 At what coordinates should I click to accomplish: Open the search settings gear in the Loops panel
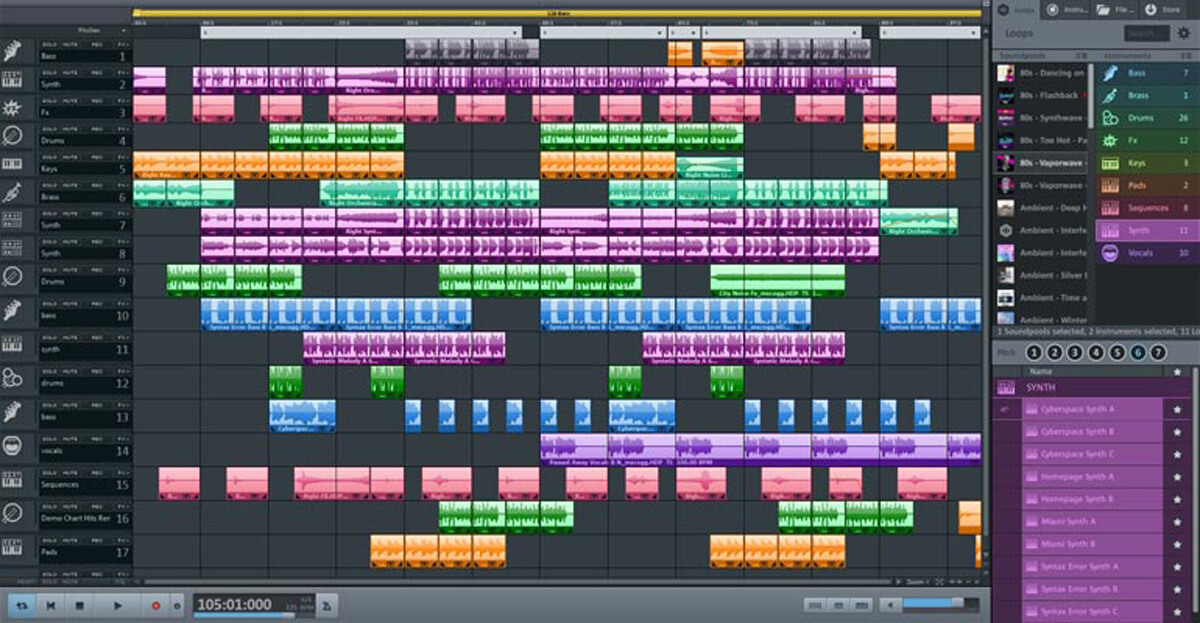(1183, 33)
